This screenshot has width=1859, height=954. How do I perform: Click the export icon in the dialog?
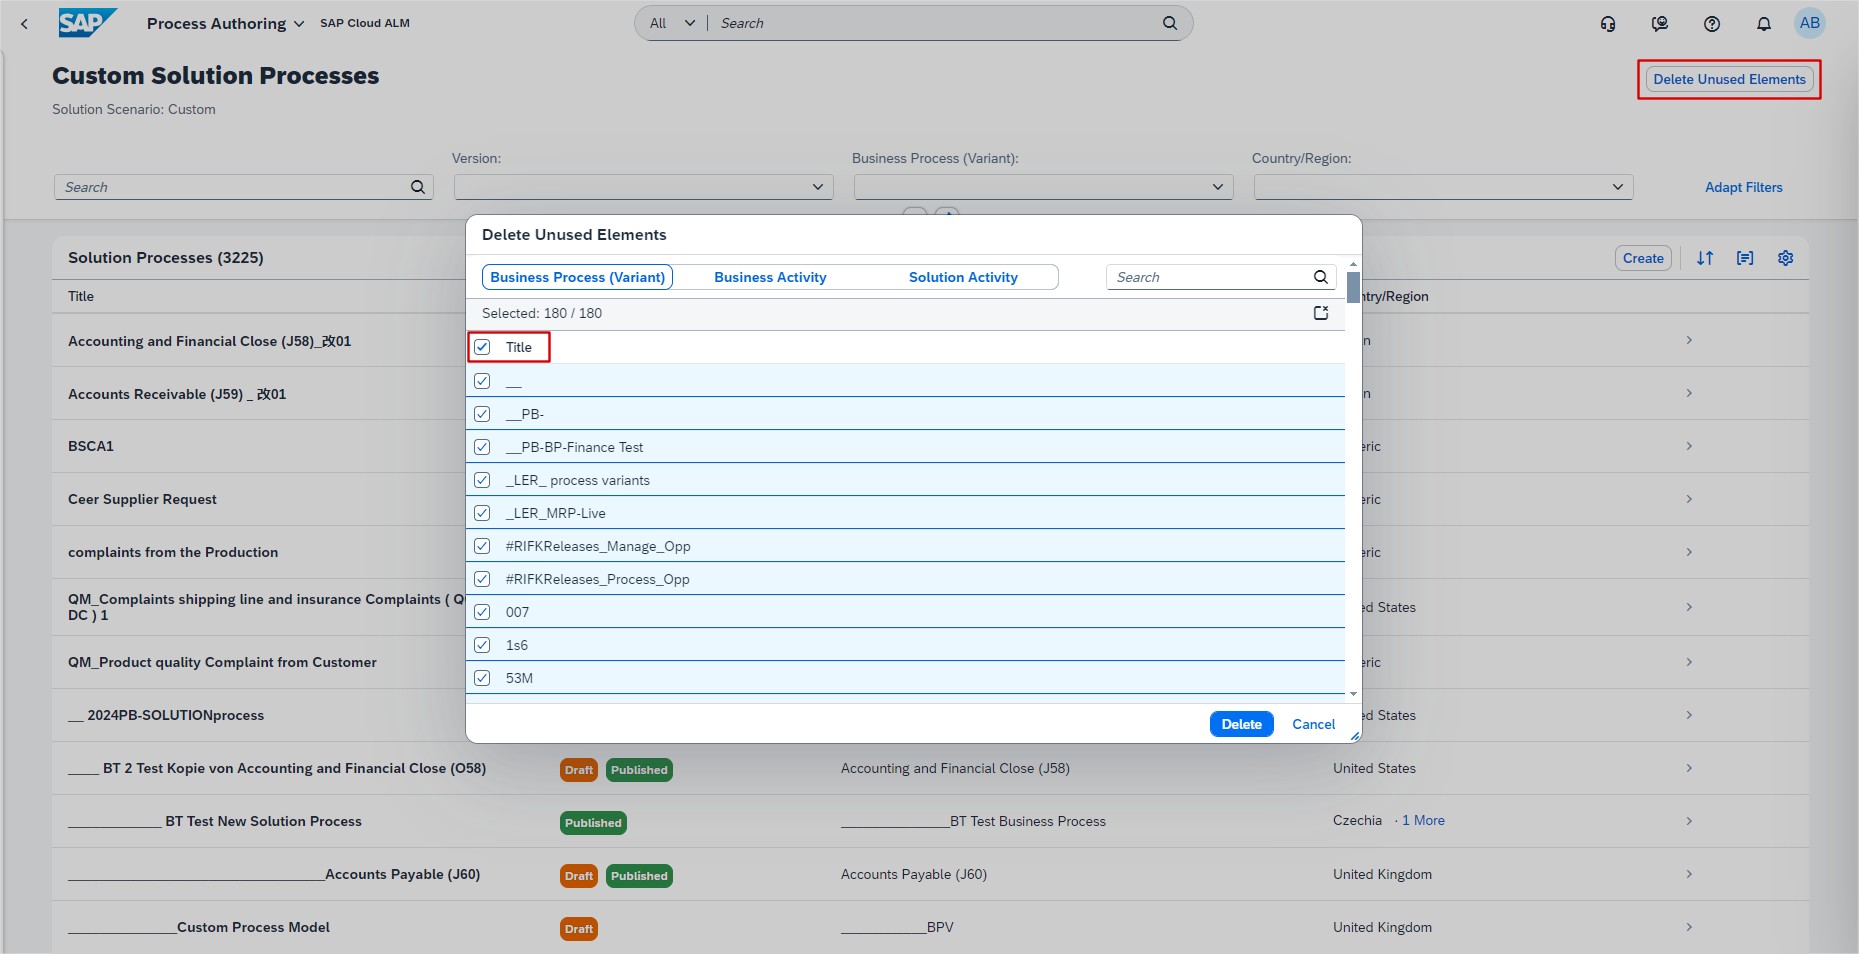pos(1320,313)
